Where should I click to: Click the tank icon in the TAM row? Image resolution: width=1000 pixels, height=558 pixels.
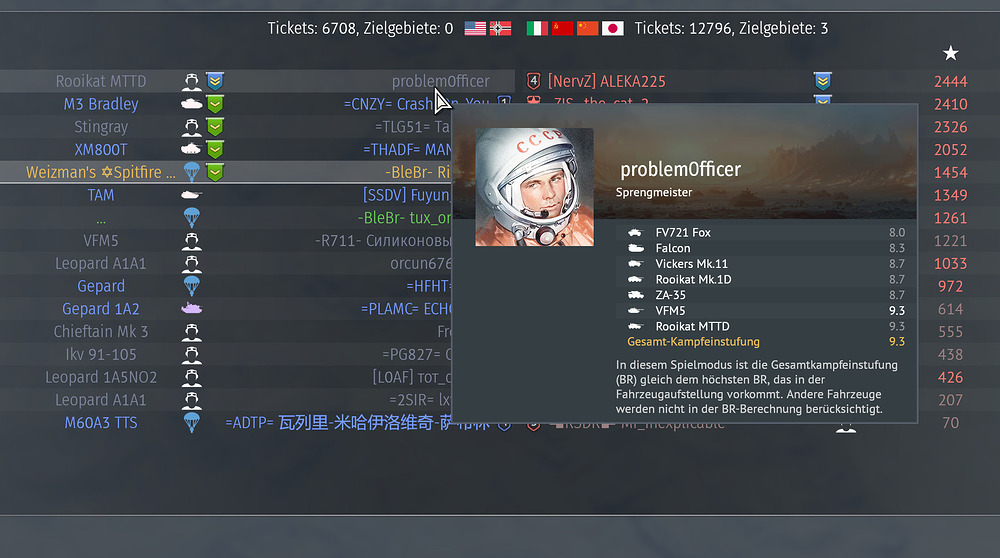click(x=191, y=195)
